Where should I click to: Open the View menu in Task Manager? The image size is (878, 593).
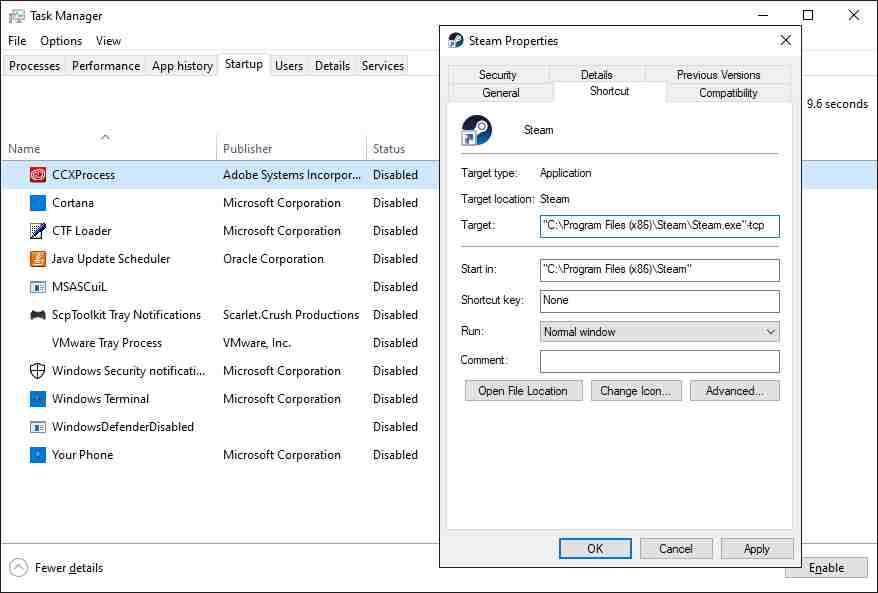pos(108,41)
